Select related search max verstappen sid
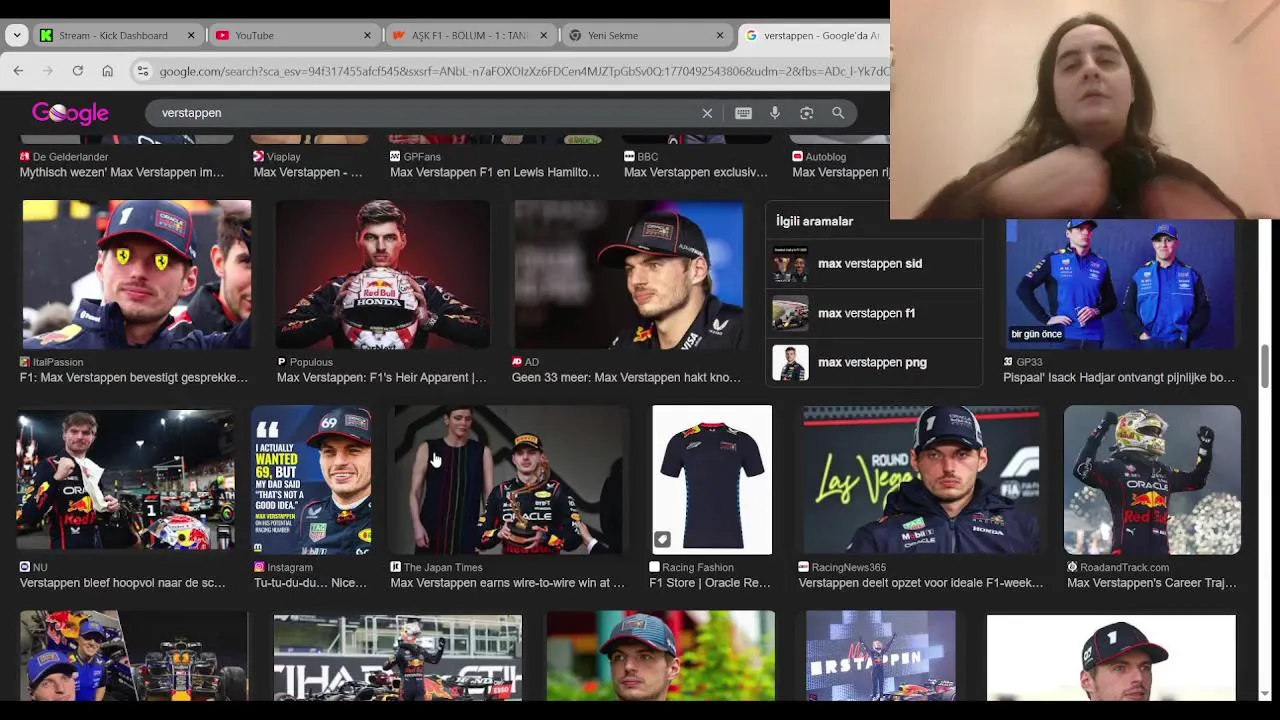The width and height of the screenshot is (1280, 720). 875,264
